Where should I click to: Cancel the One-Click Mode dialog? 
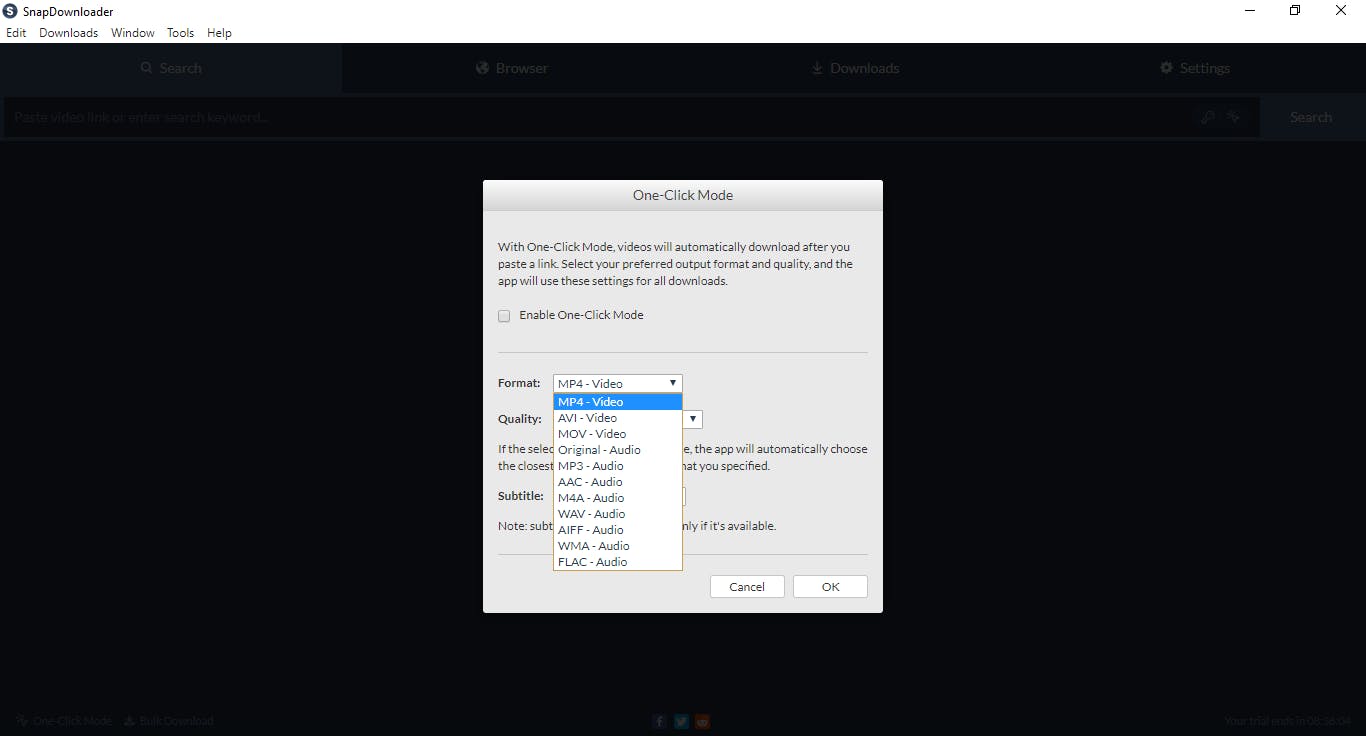tap(747, 587)
